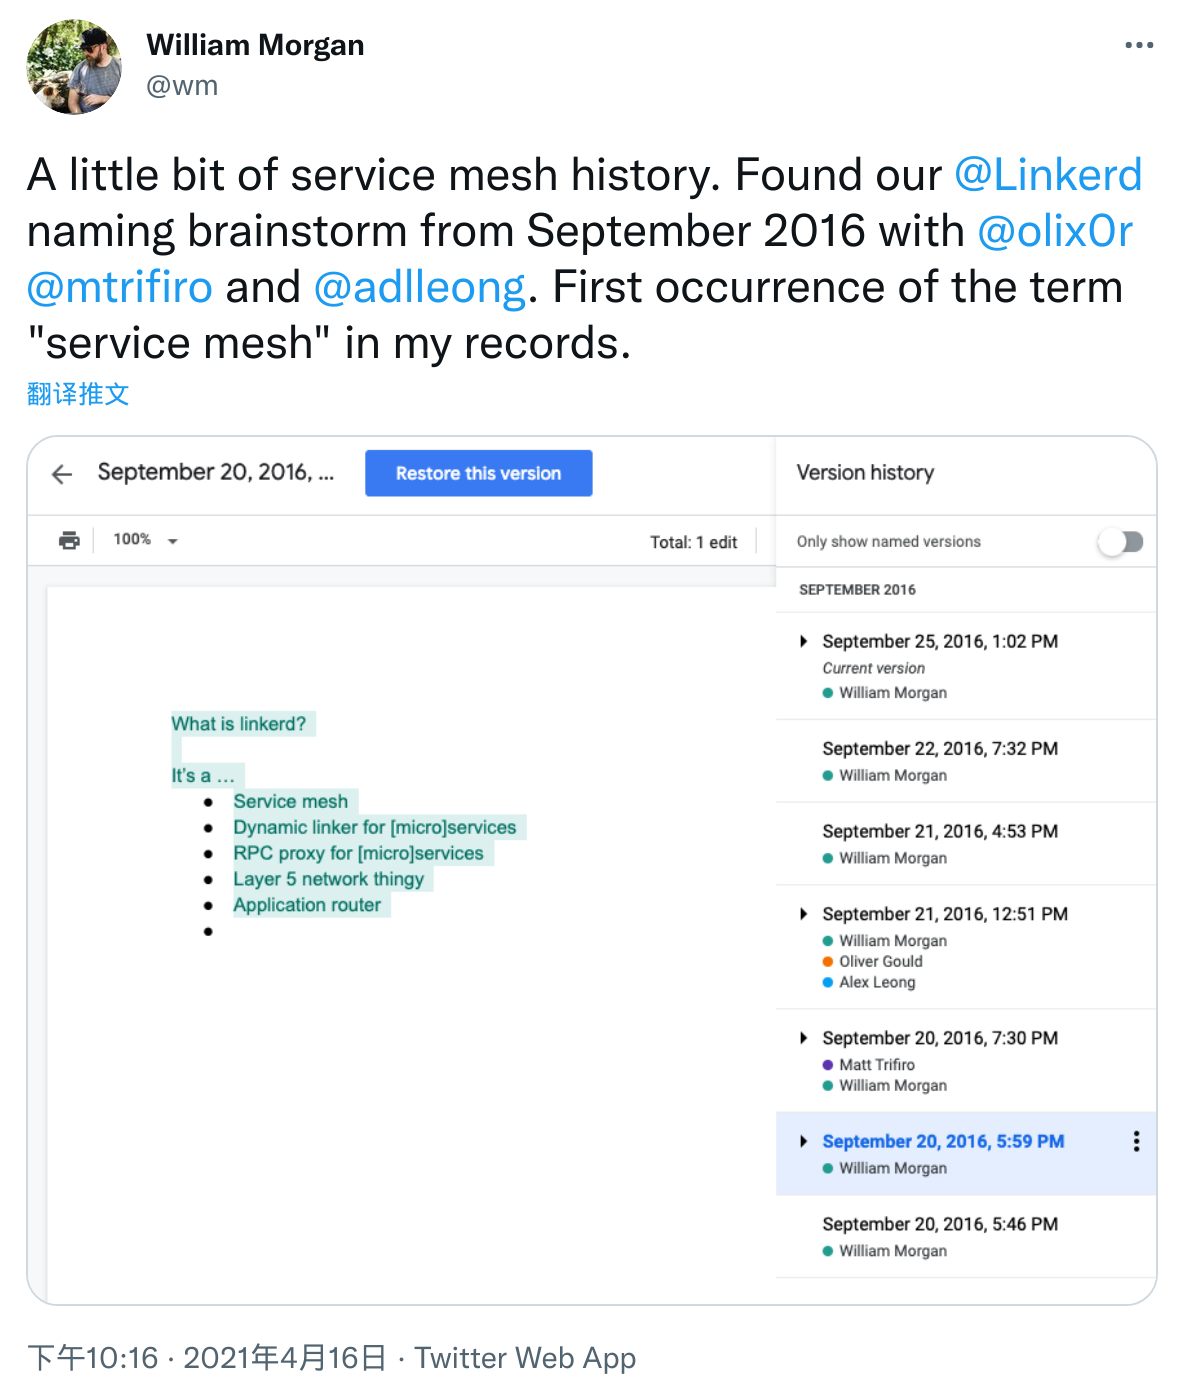
Task: Click the translate tweet link
Action: (x=78, y=394)
